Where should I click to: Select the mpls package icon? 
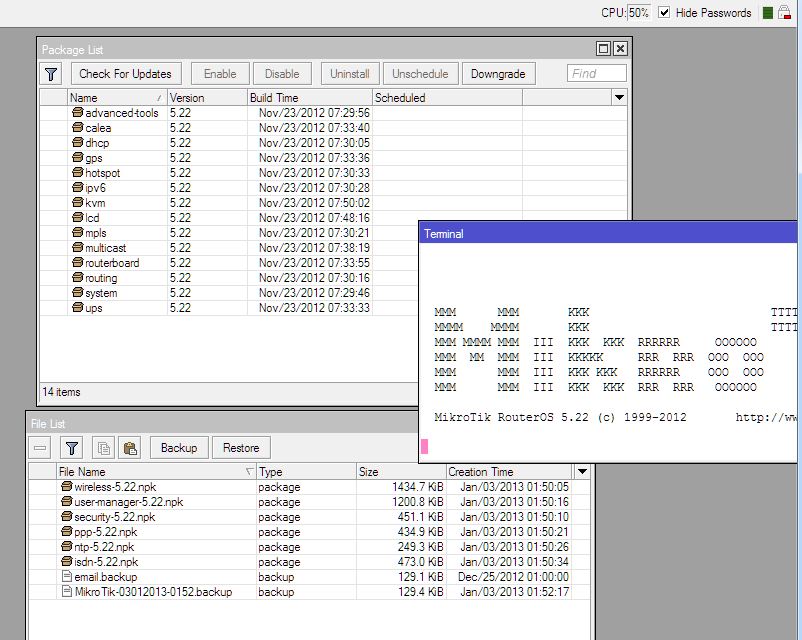pyautogui.click(x=77, y=232)
